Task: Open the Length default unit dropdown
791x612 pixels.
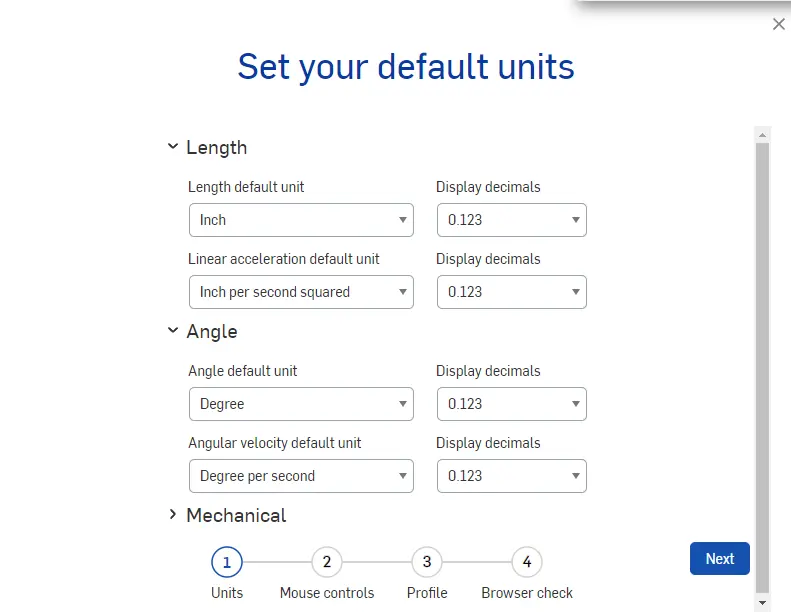Action: pos(301,220)
